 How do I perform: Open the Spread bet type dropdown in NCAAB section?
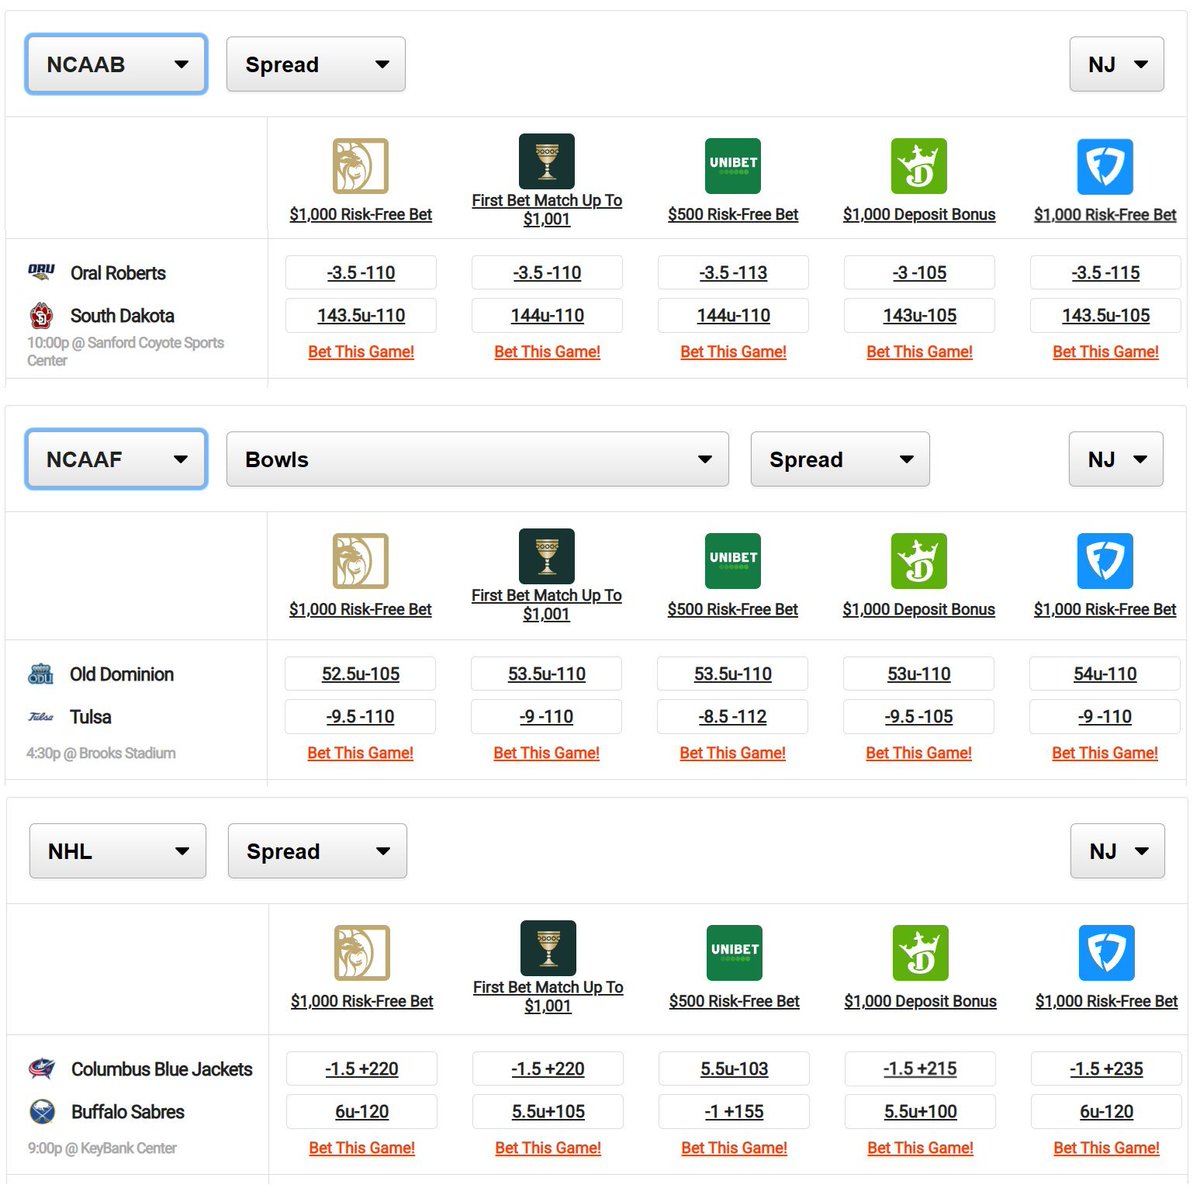tap(316, 64)
